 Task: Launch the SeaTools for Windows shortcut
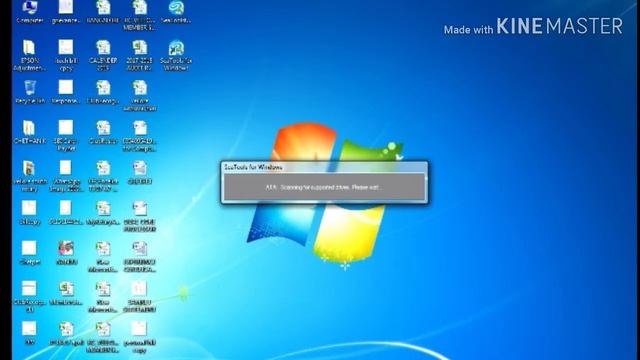point(176,55)
